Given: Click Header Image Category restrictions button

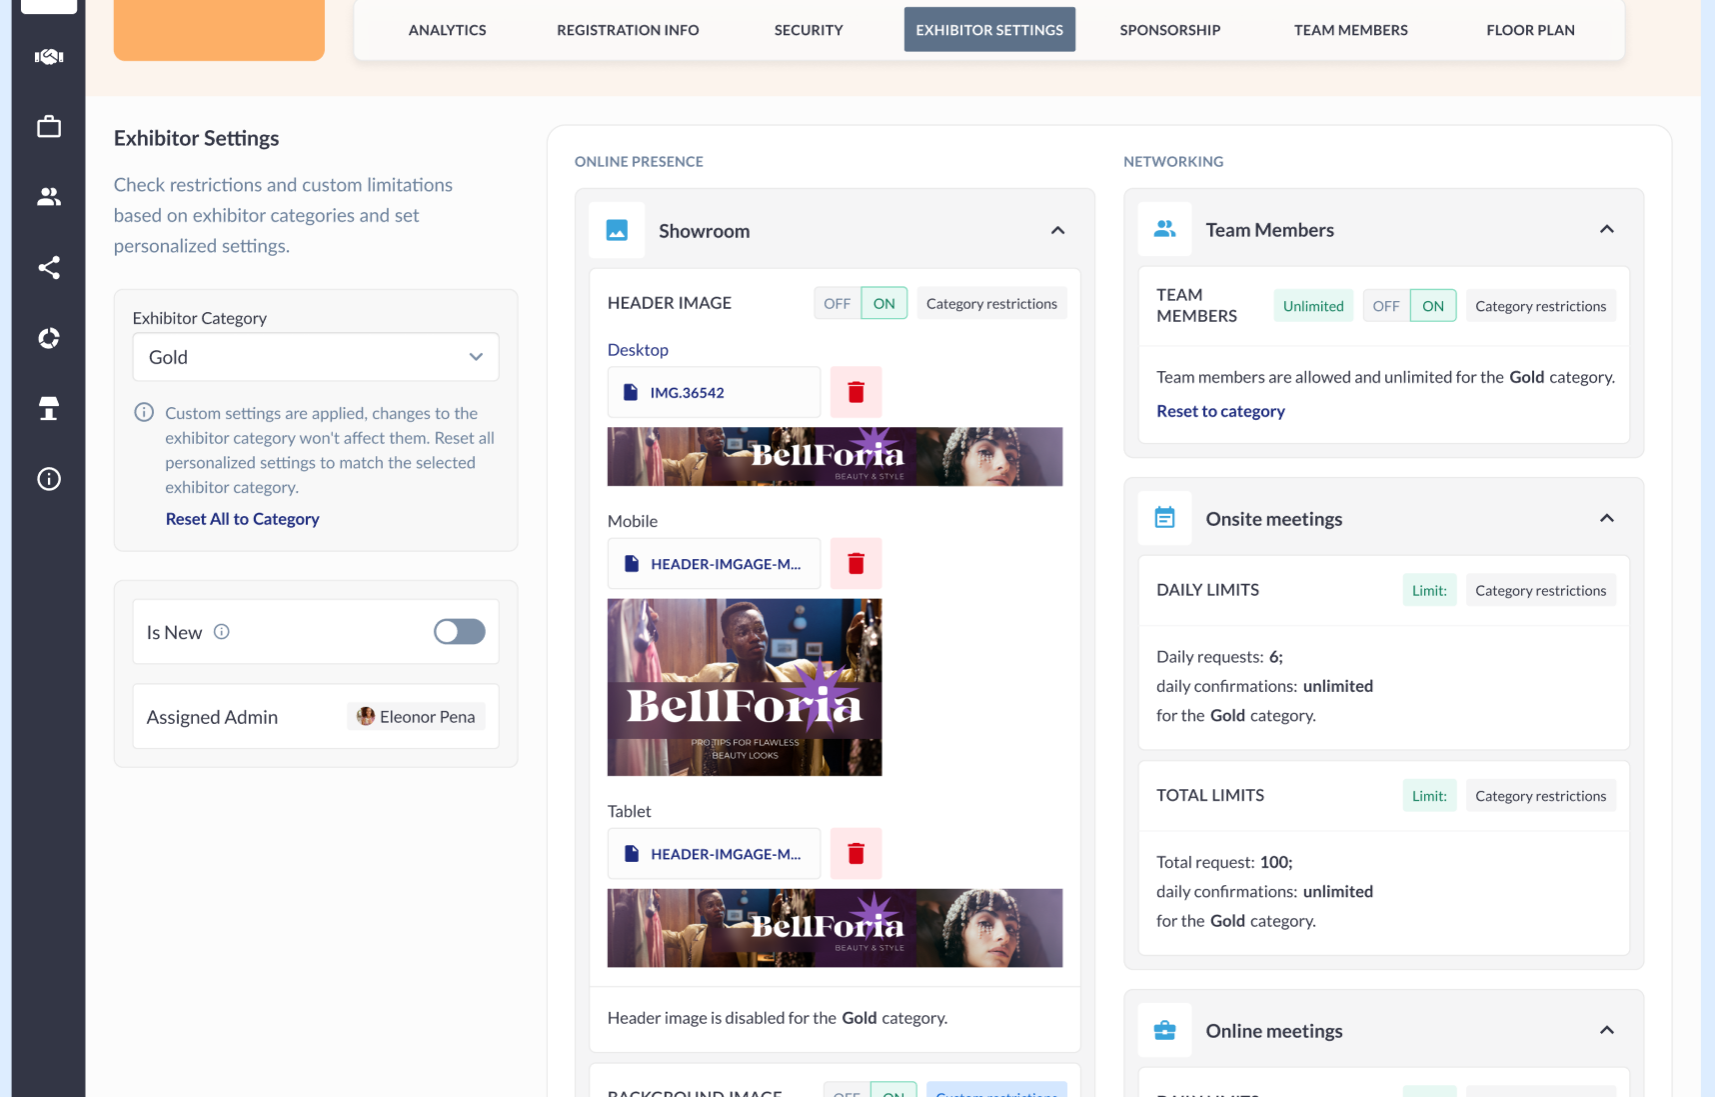Looking at the screenshot, I should [x=991, y=303].
